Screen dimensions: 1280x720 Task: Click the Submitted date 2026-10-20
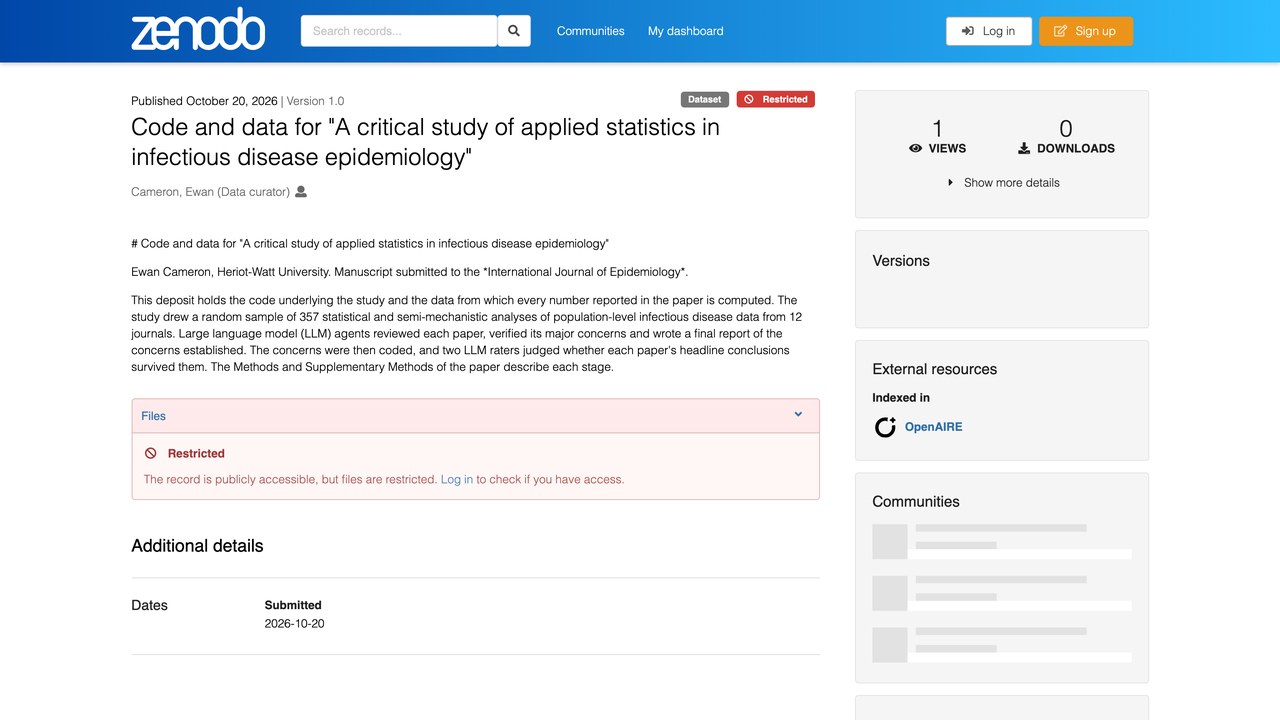pyautogui.click(x=295, y=624)
